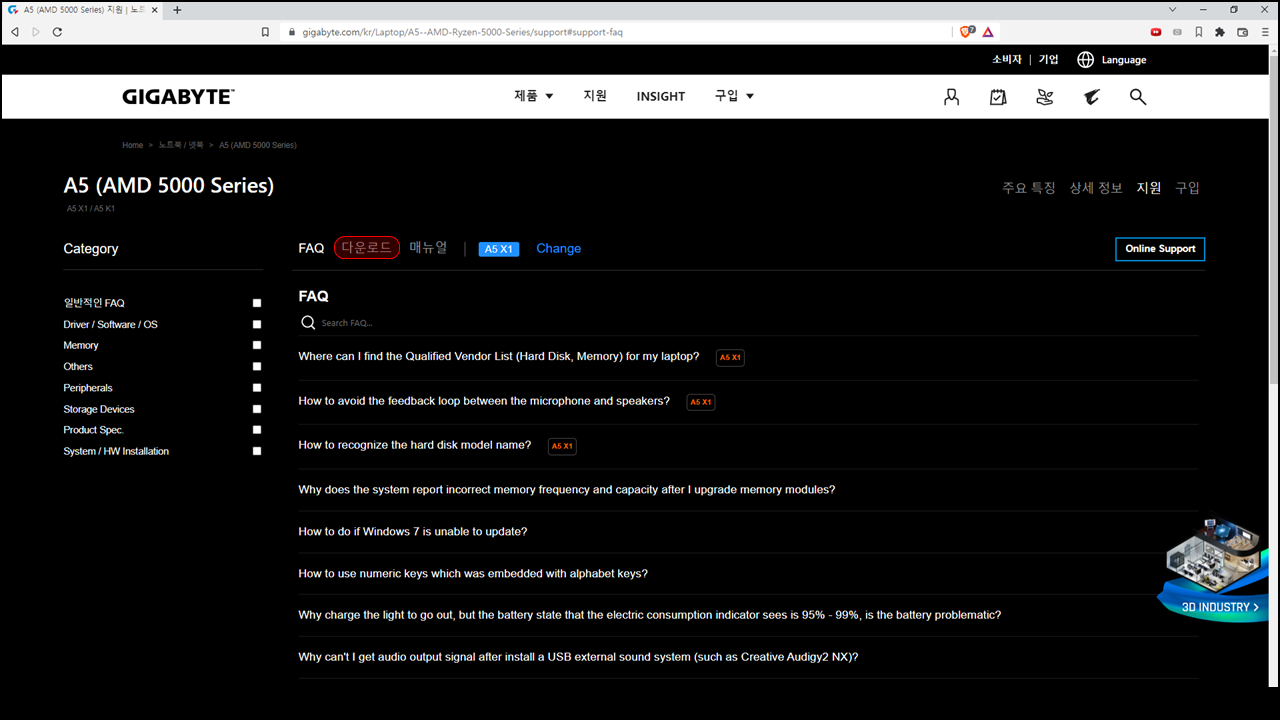The width and height of the screenshot is (1280, 720).
Task: Check the Driver / Software / OS checkbox
Action: 257,324
